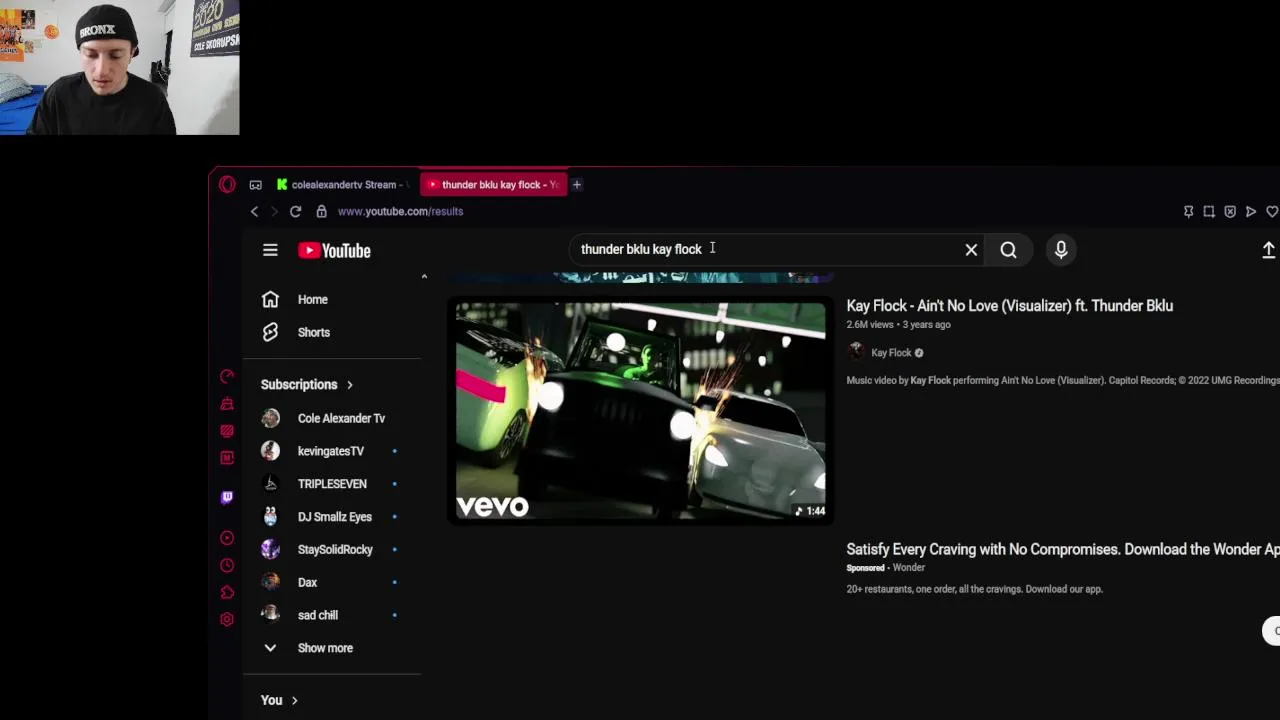Open a new browser tab with plus

(x=577, y=184)
